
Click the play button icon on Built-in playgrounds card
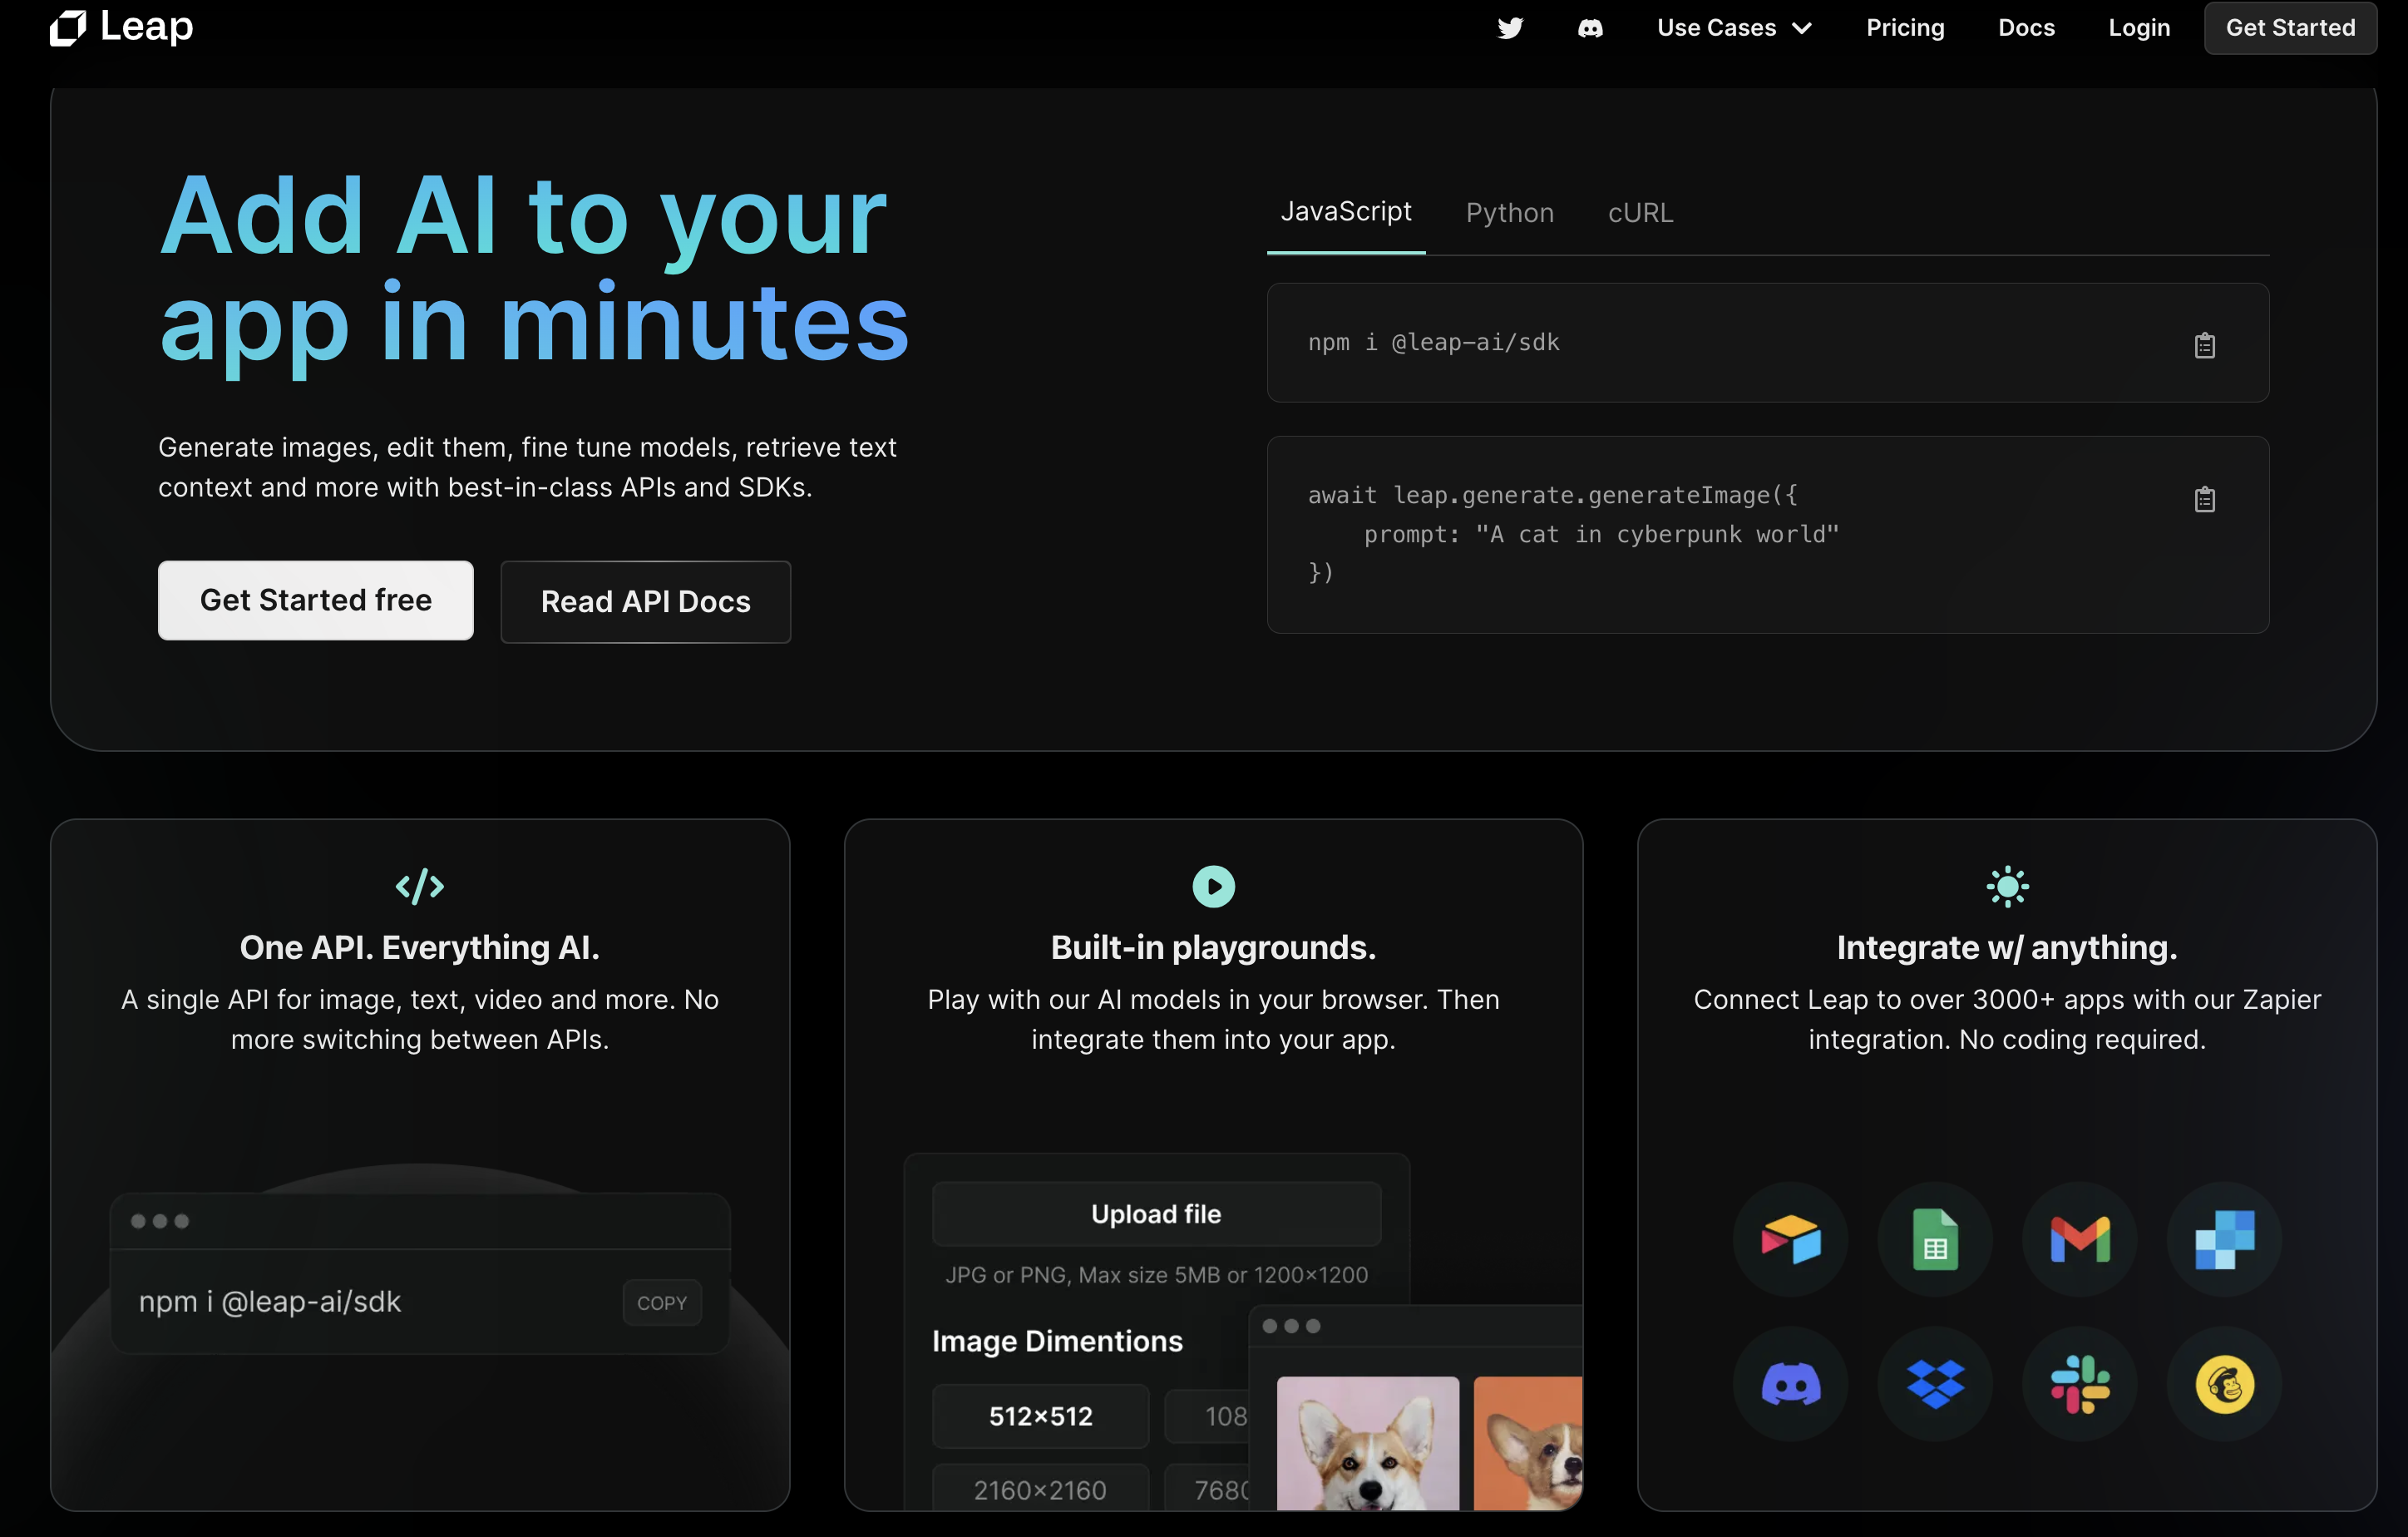tap(1213, 884)
